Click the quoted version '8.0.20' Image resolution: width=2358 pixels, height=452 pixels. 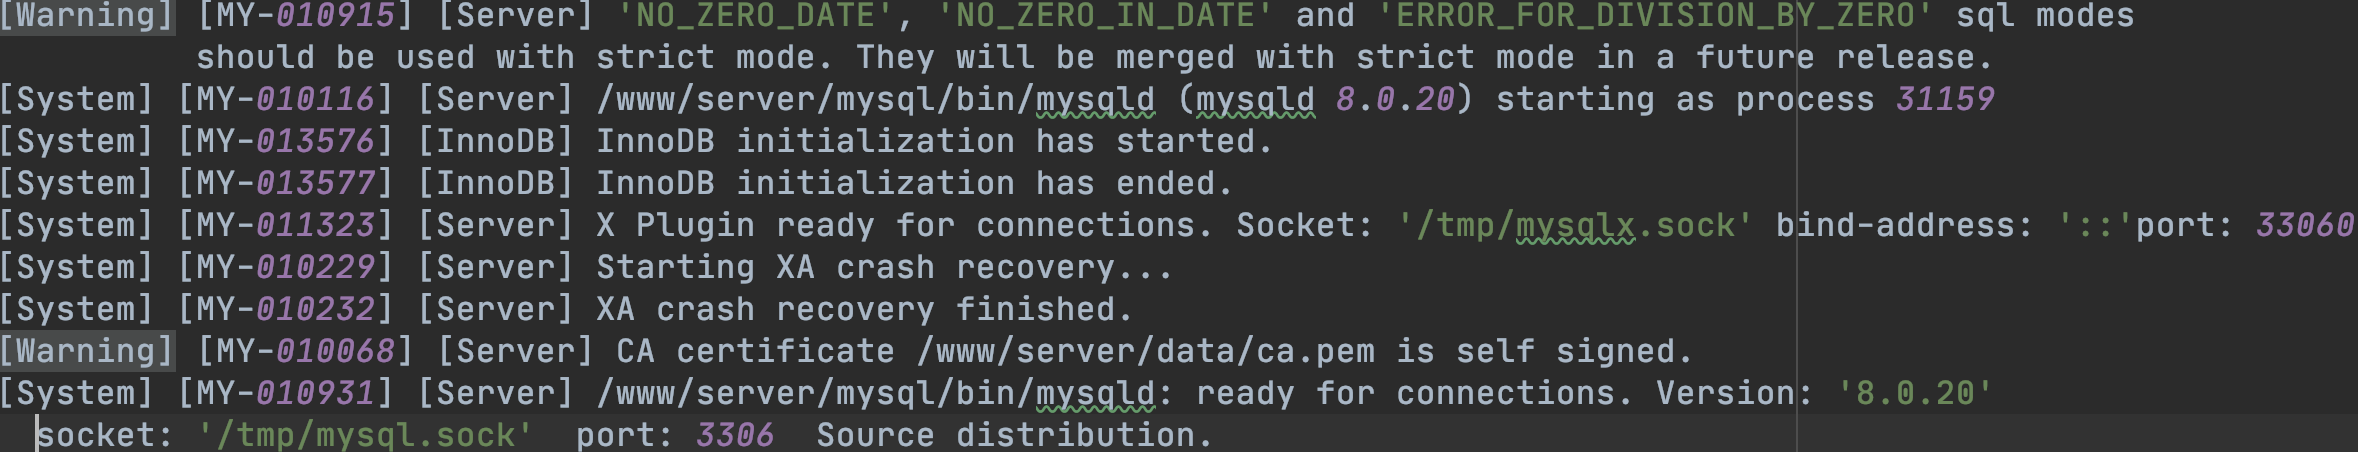(1915, 393)
